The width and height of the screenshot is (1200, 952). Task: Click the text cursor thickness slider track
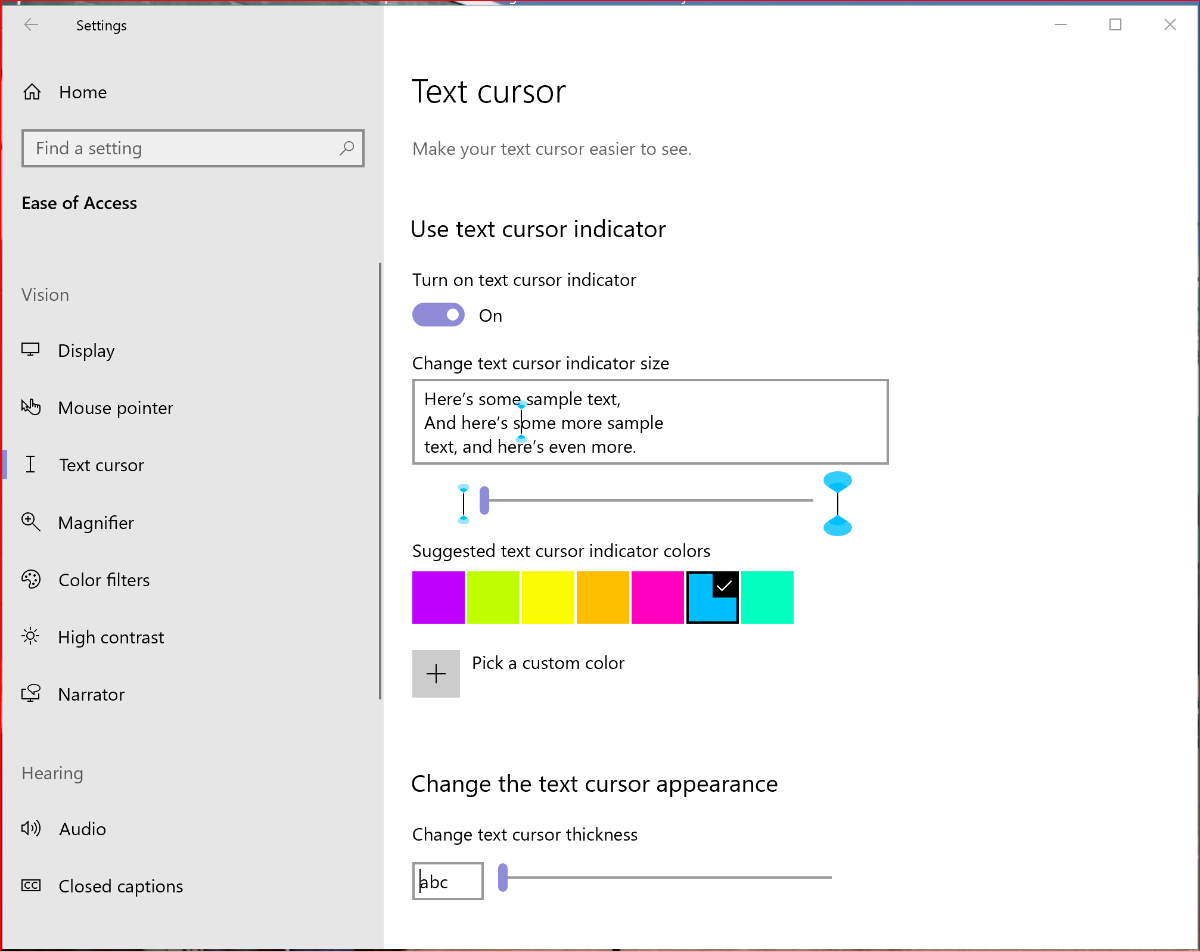pos(665,878)
